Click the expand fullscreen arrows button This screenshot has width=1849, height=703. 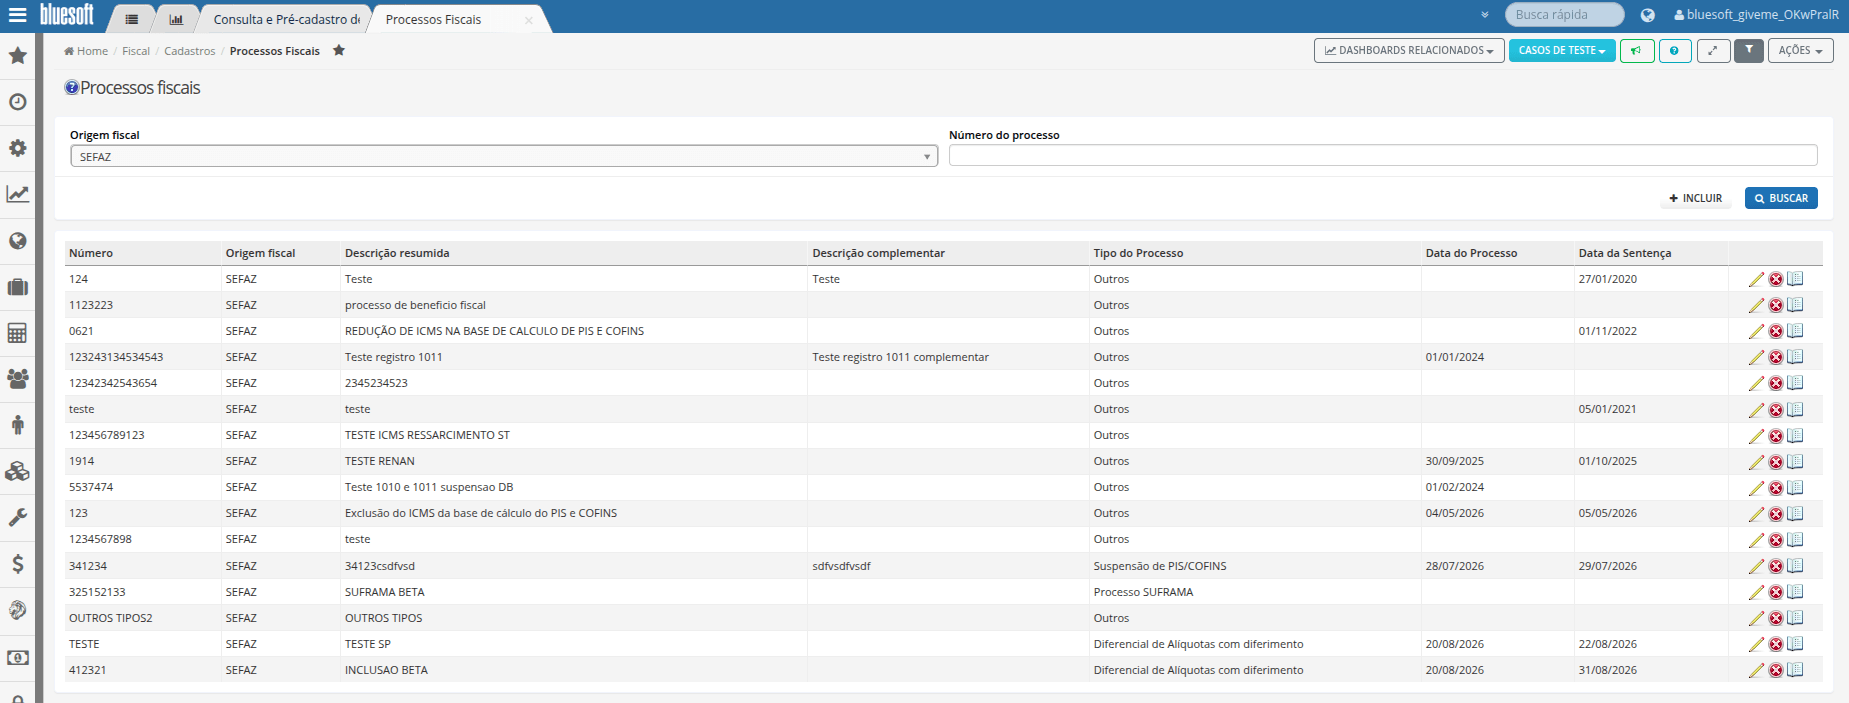pyautogui.click(x=1713, y=50)
